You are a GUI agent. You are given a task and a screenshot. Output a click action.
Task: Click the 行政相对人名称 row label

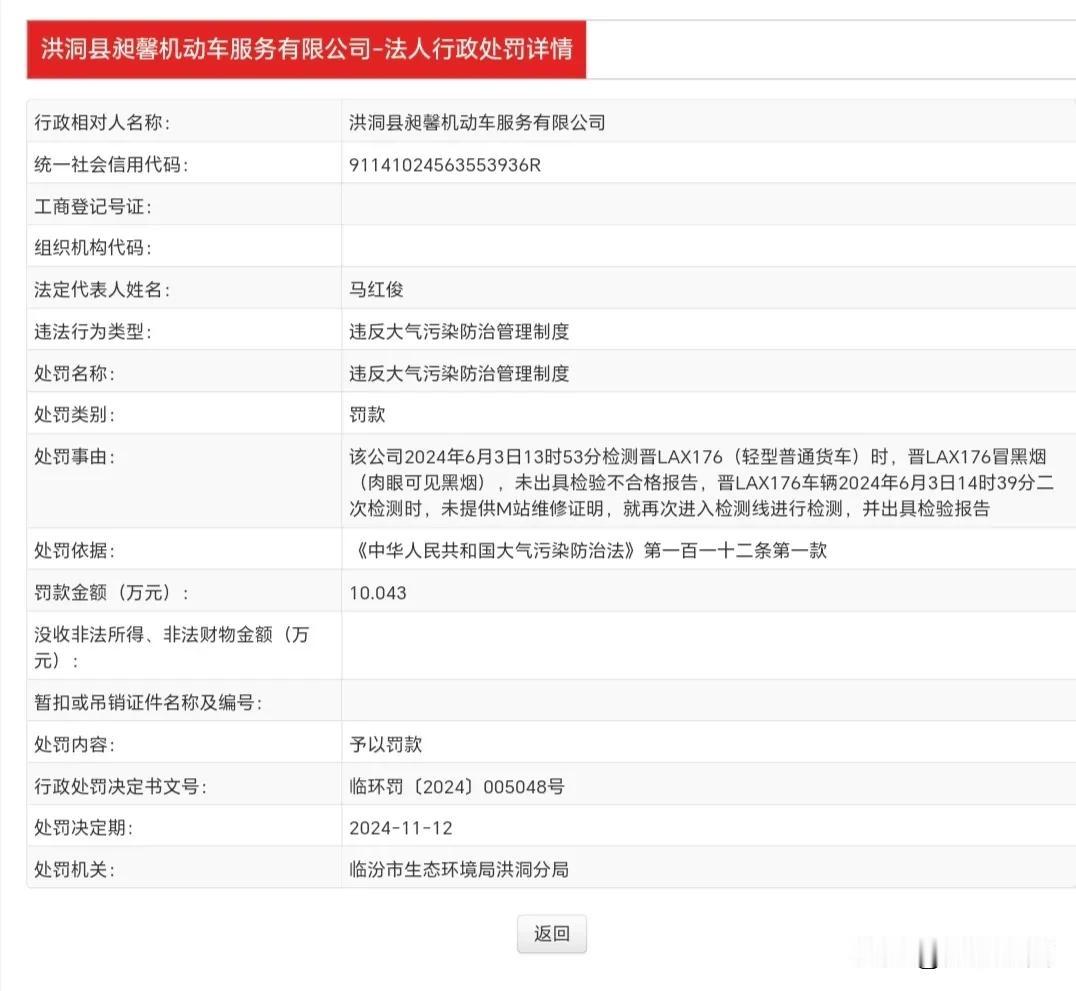coord(100,122)
